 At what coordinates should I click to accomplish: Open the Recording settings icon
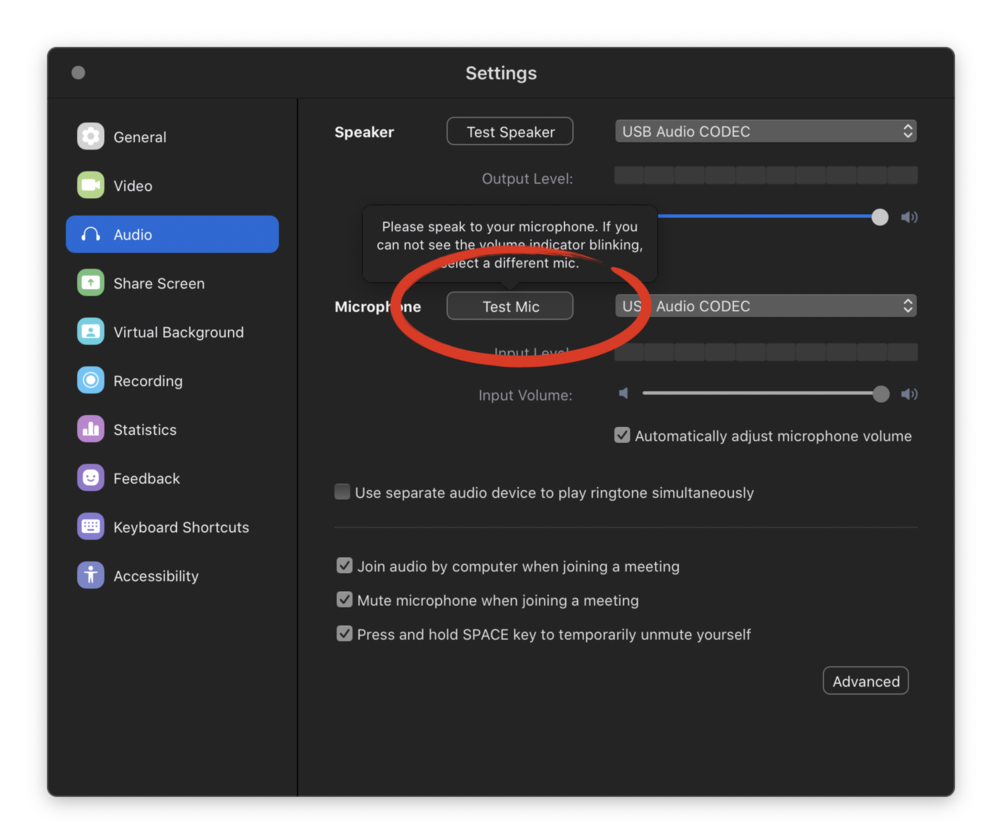(x=91, y=381)
